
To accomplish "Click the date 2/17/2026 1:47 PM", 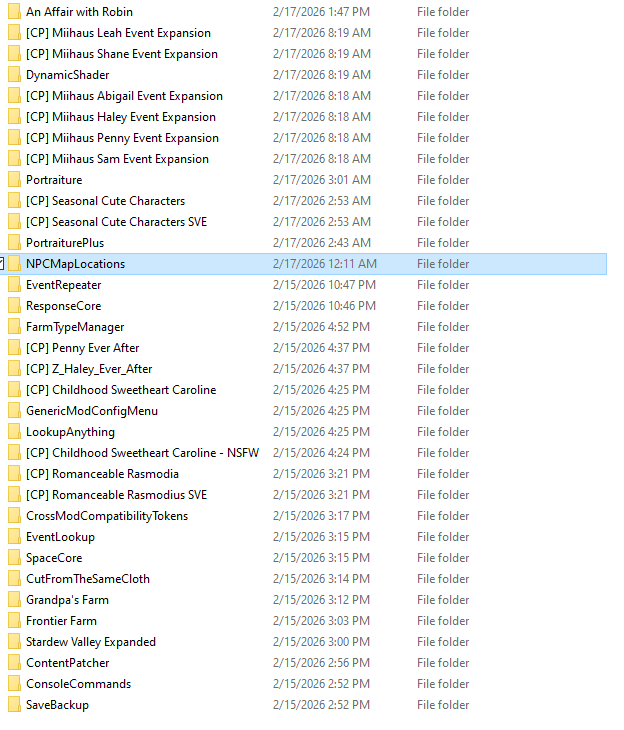I will point(321,12).
